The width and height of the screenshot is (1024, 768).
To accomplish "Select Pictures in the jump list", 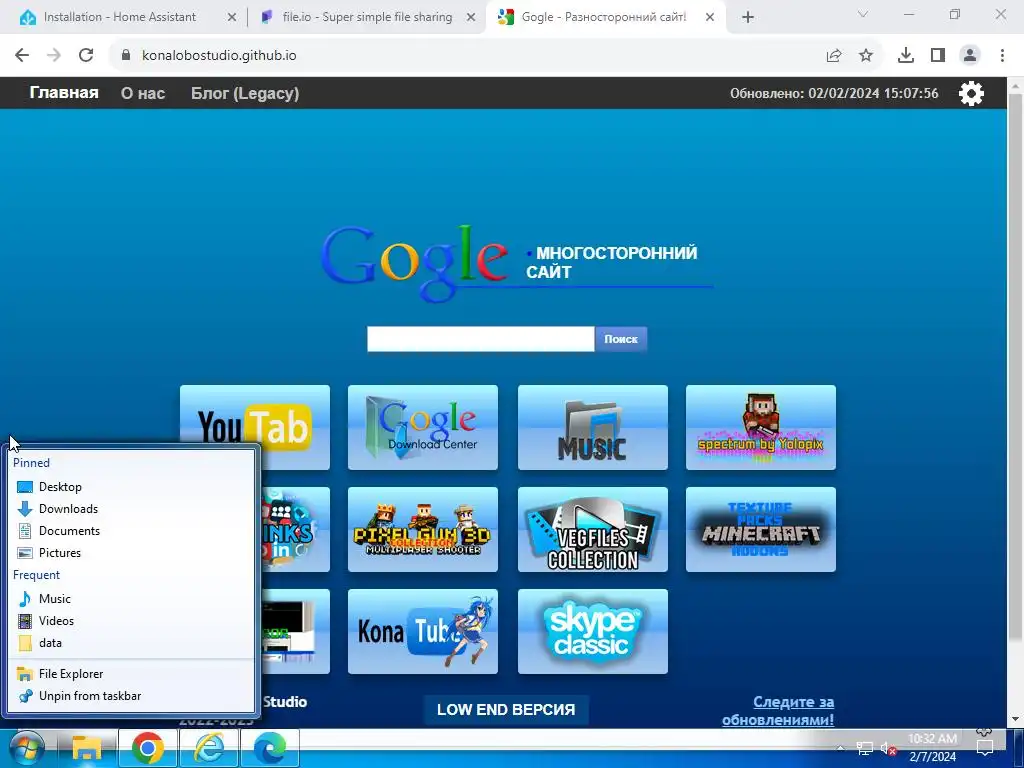I will (131, 552).
